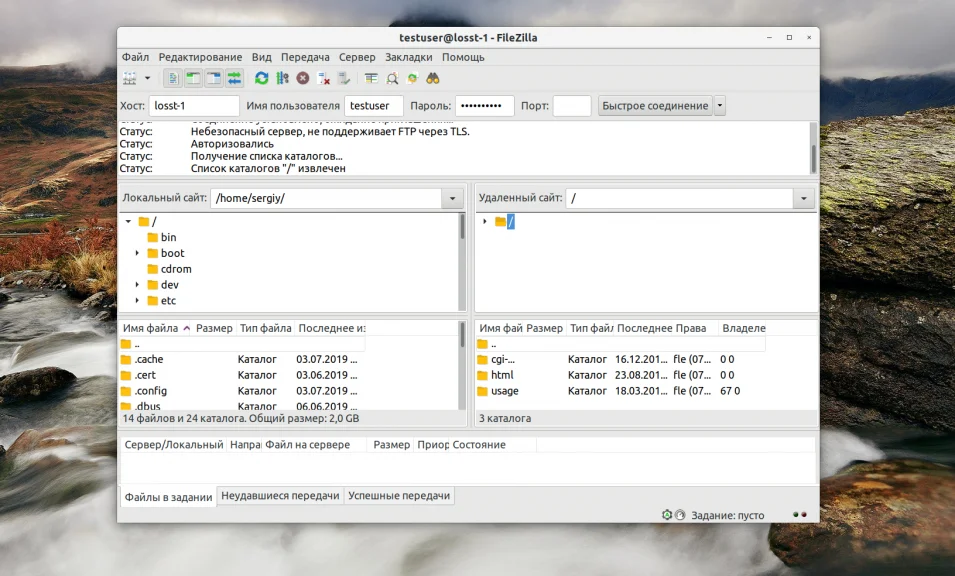Cancel current operation red icon
955x576 pixels.
(302, 78)
